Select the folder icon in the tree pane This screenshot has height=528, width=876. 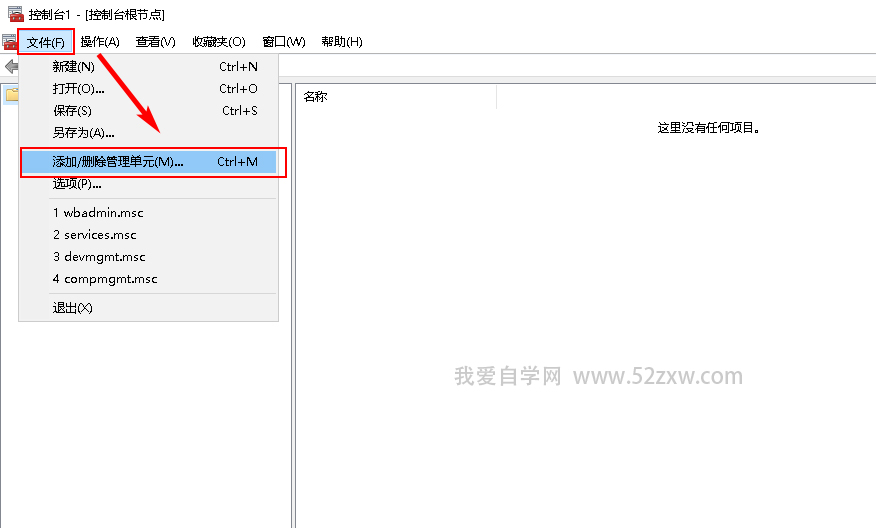(x=11, y=95)
